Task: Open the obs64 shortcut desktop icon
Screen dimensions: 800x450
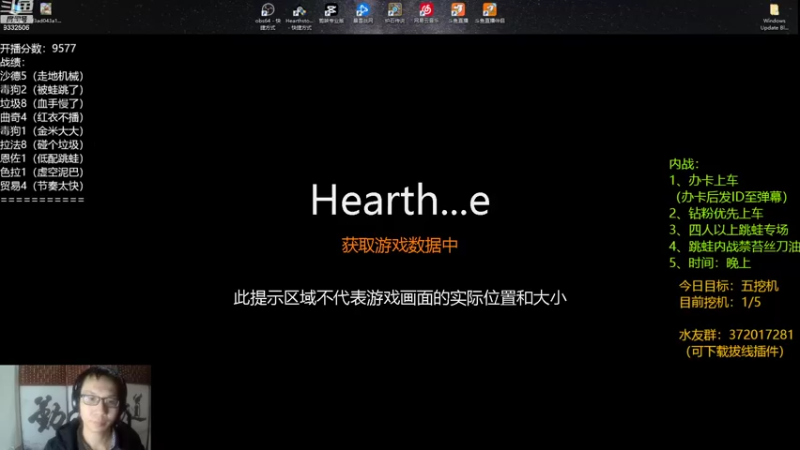Action: coord(267,16)
